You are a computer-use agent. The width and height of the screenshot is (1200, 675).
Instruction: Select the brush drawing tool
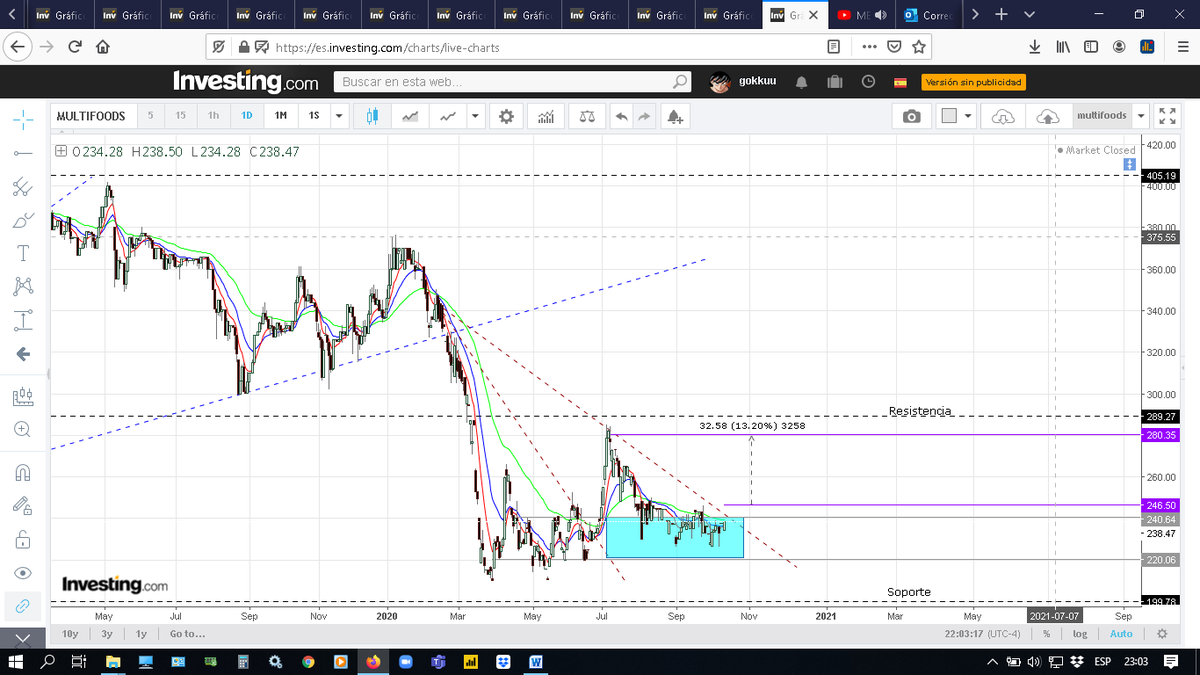point(22,220)
